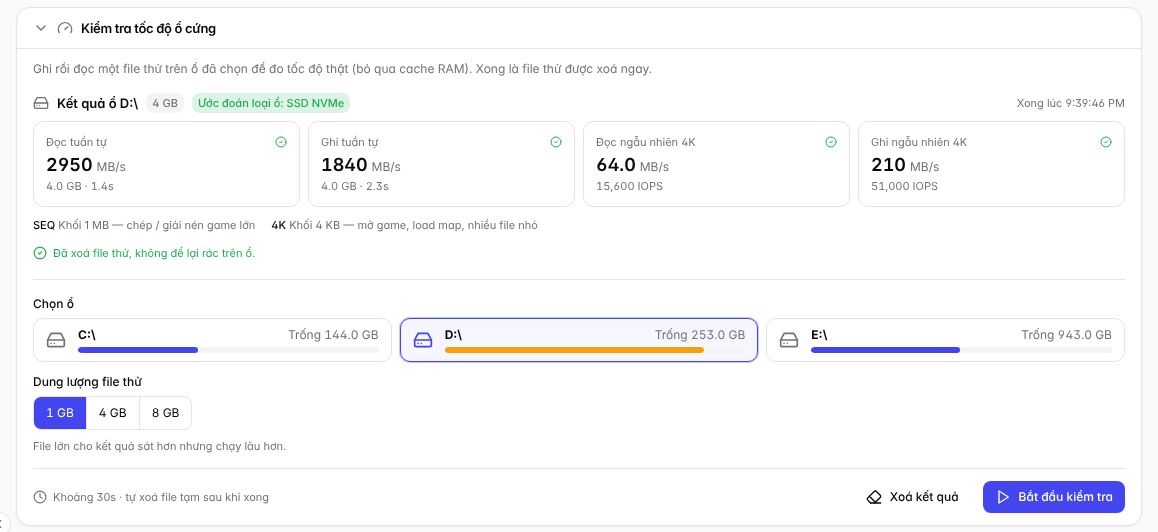Click the drive icon next to Kết quả ổ D:\
This screenshot has width=1158, height=532.
(41, 103)
